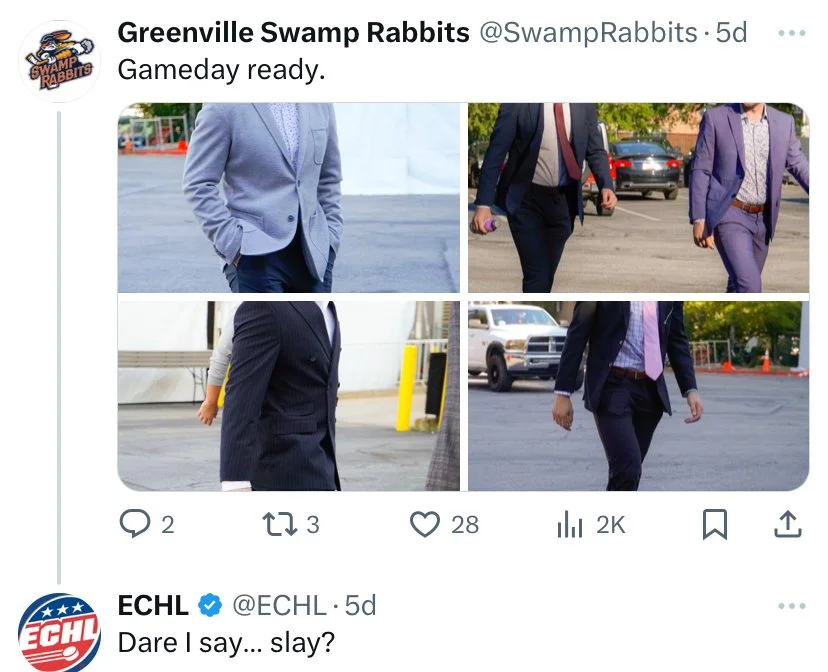Open the ECHL logo avatar
The image size is (828, 672).
(x=60, y=632)
